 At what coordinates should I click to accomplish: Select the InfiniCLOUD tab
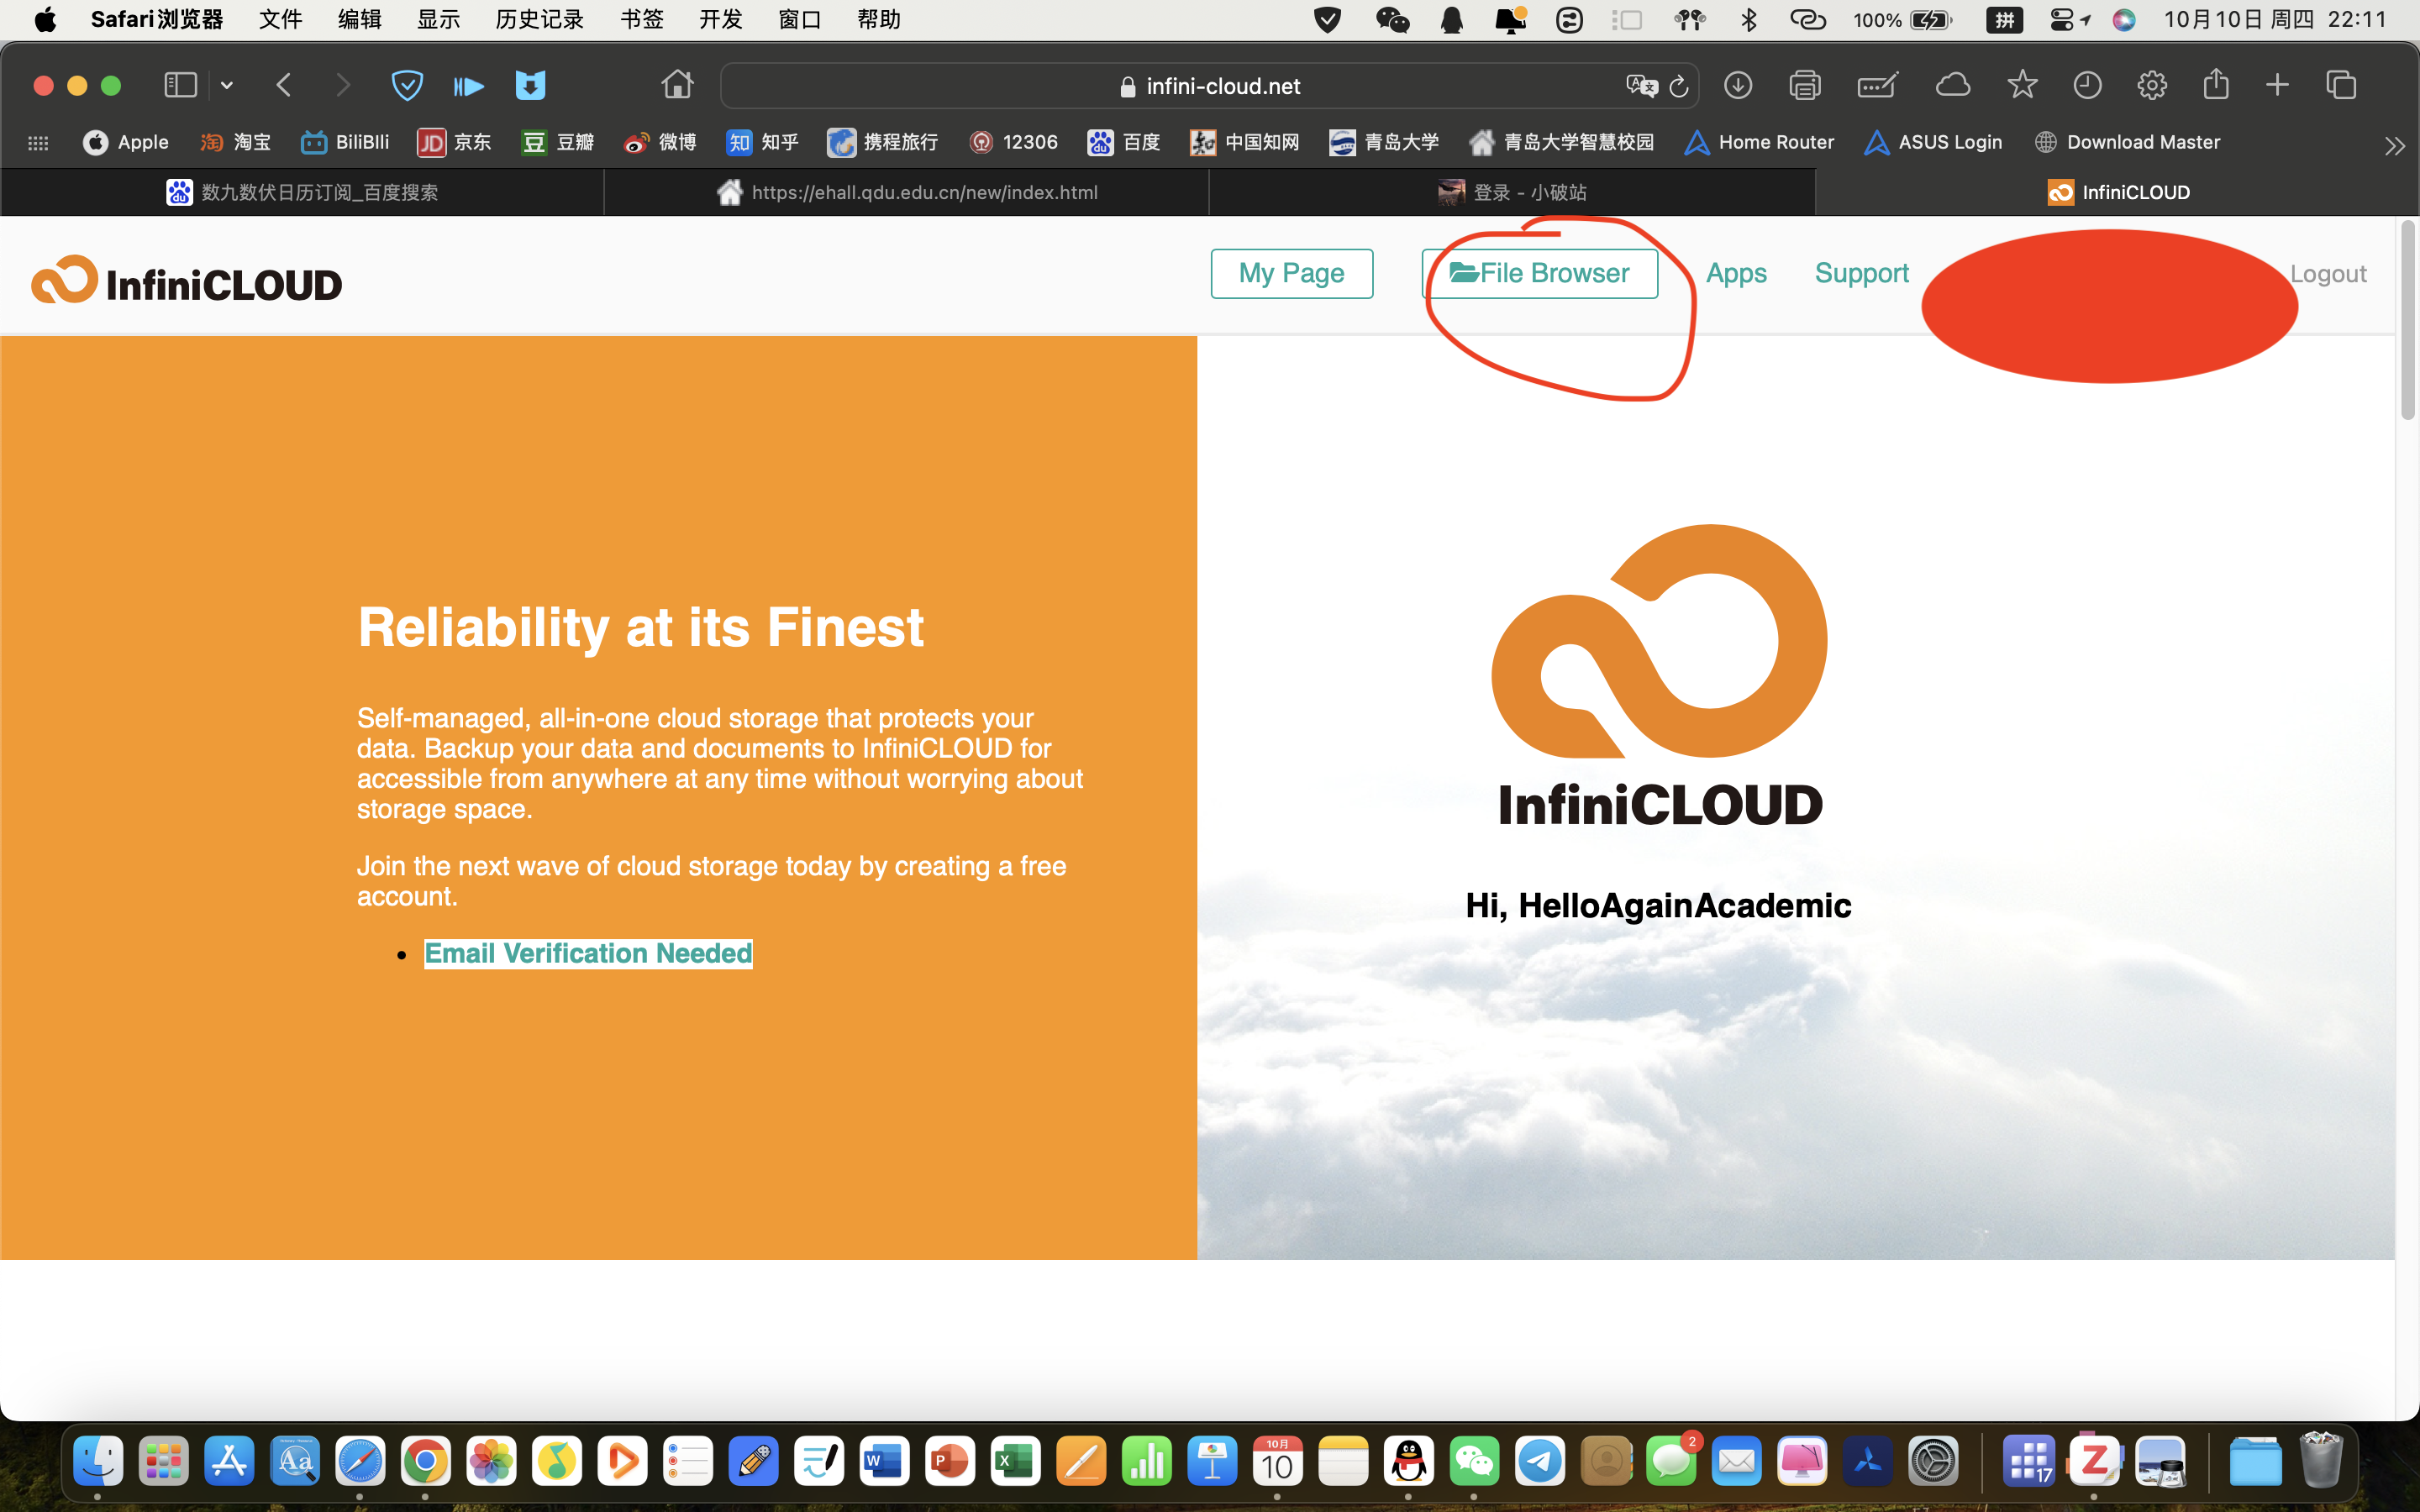pos(2117,192)
